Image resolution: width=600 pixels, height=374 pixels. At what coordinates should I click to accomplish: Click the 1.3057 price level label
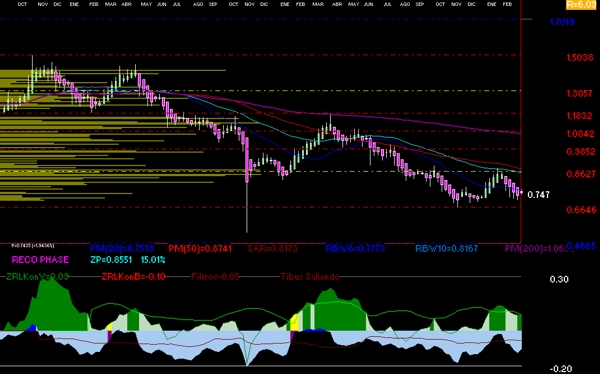tap(580, 93)
